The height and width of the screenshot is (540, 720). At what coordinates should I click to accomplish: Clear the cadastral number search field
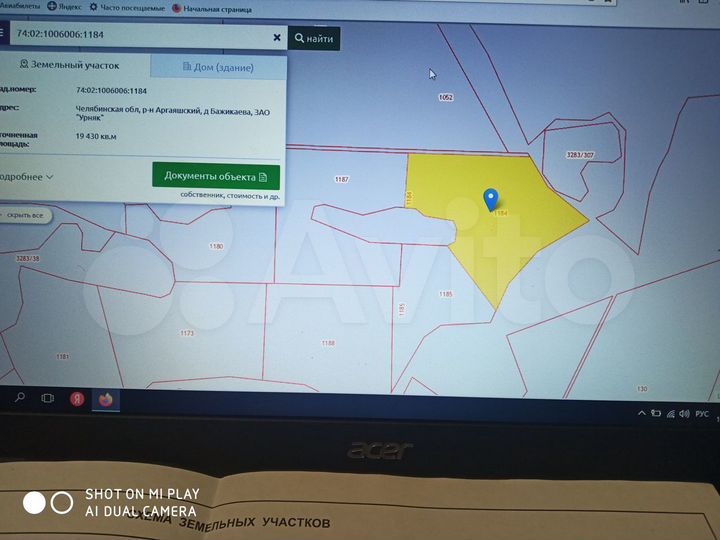[x=277, y=38]
